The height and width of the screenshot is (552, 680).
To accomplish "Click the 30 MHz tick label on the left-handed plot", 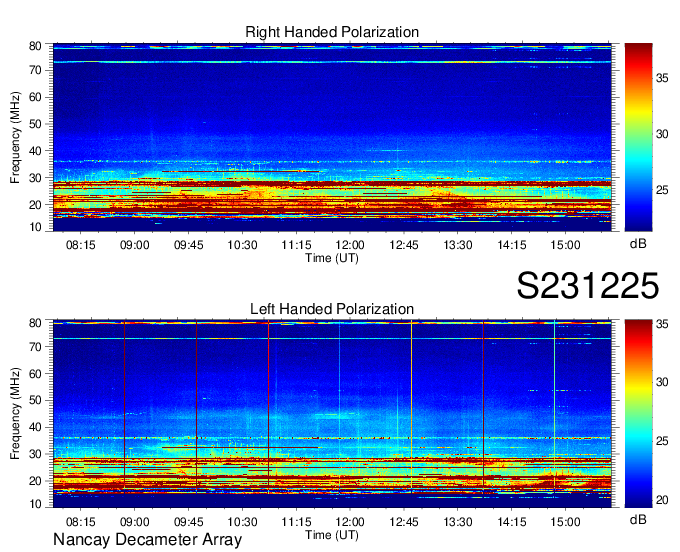I will 35,454.
